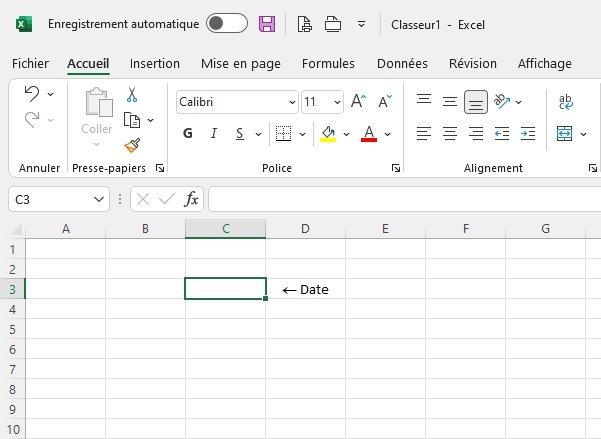Turn on the Enregistrement automatique switch
Image resolution: width=601 pixels, height=439 pixels.
[226, 24]
